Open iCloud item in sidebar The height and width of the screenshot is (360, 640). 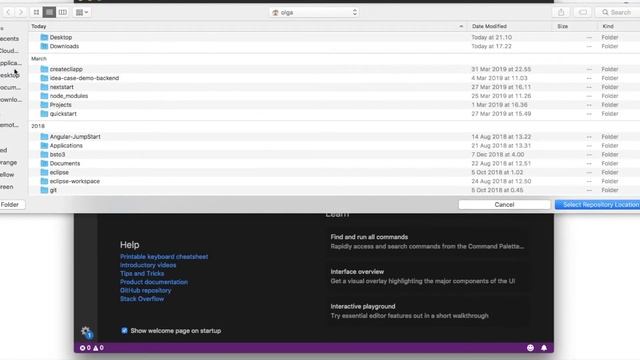(10, 51)
